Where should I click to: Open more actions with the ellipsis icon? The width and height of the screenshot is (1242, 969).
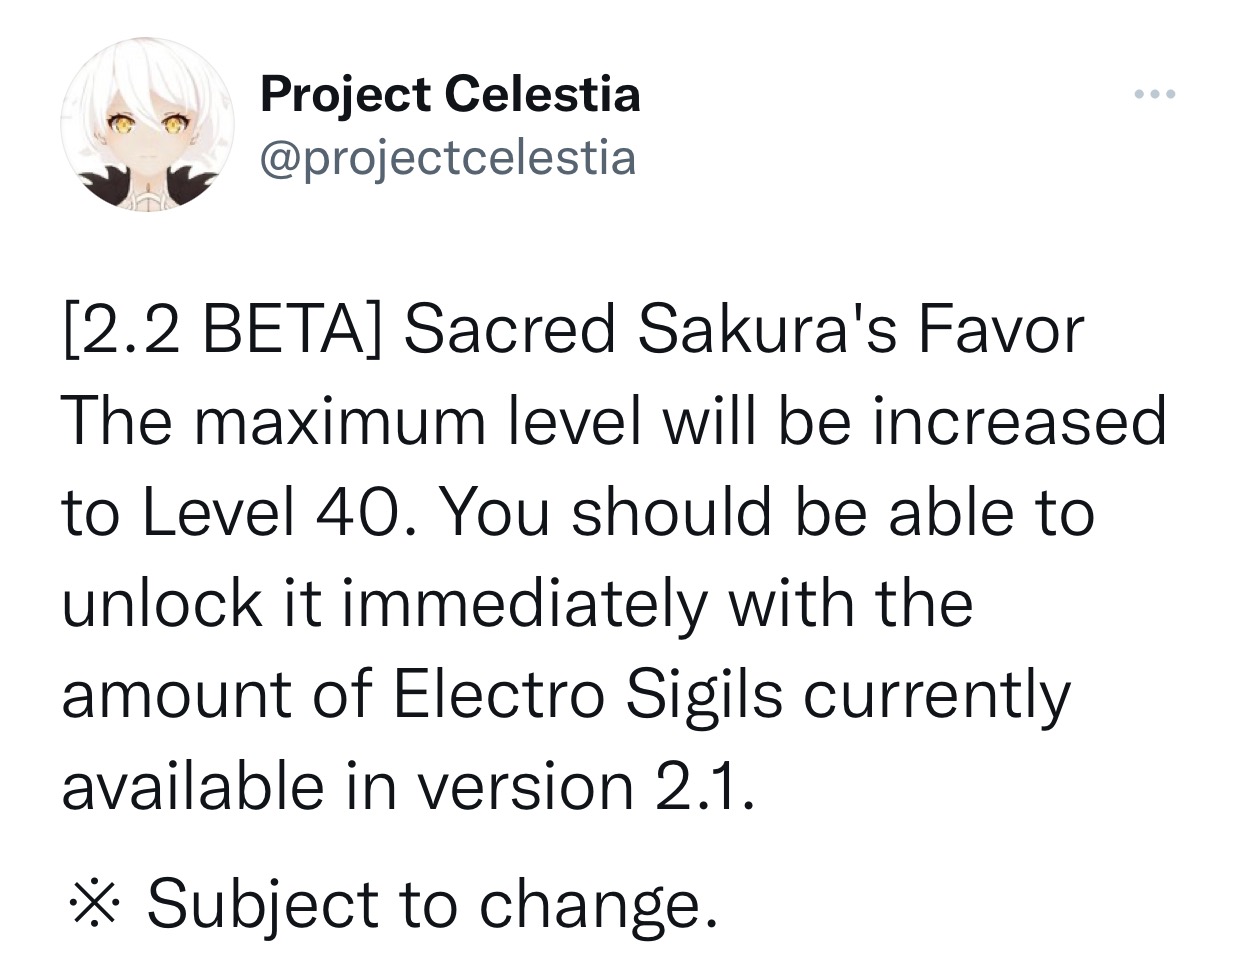pyautogui.click(x=1155, y=93)
